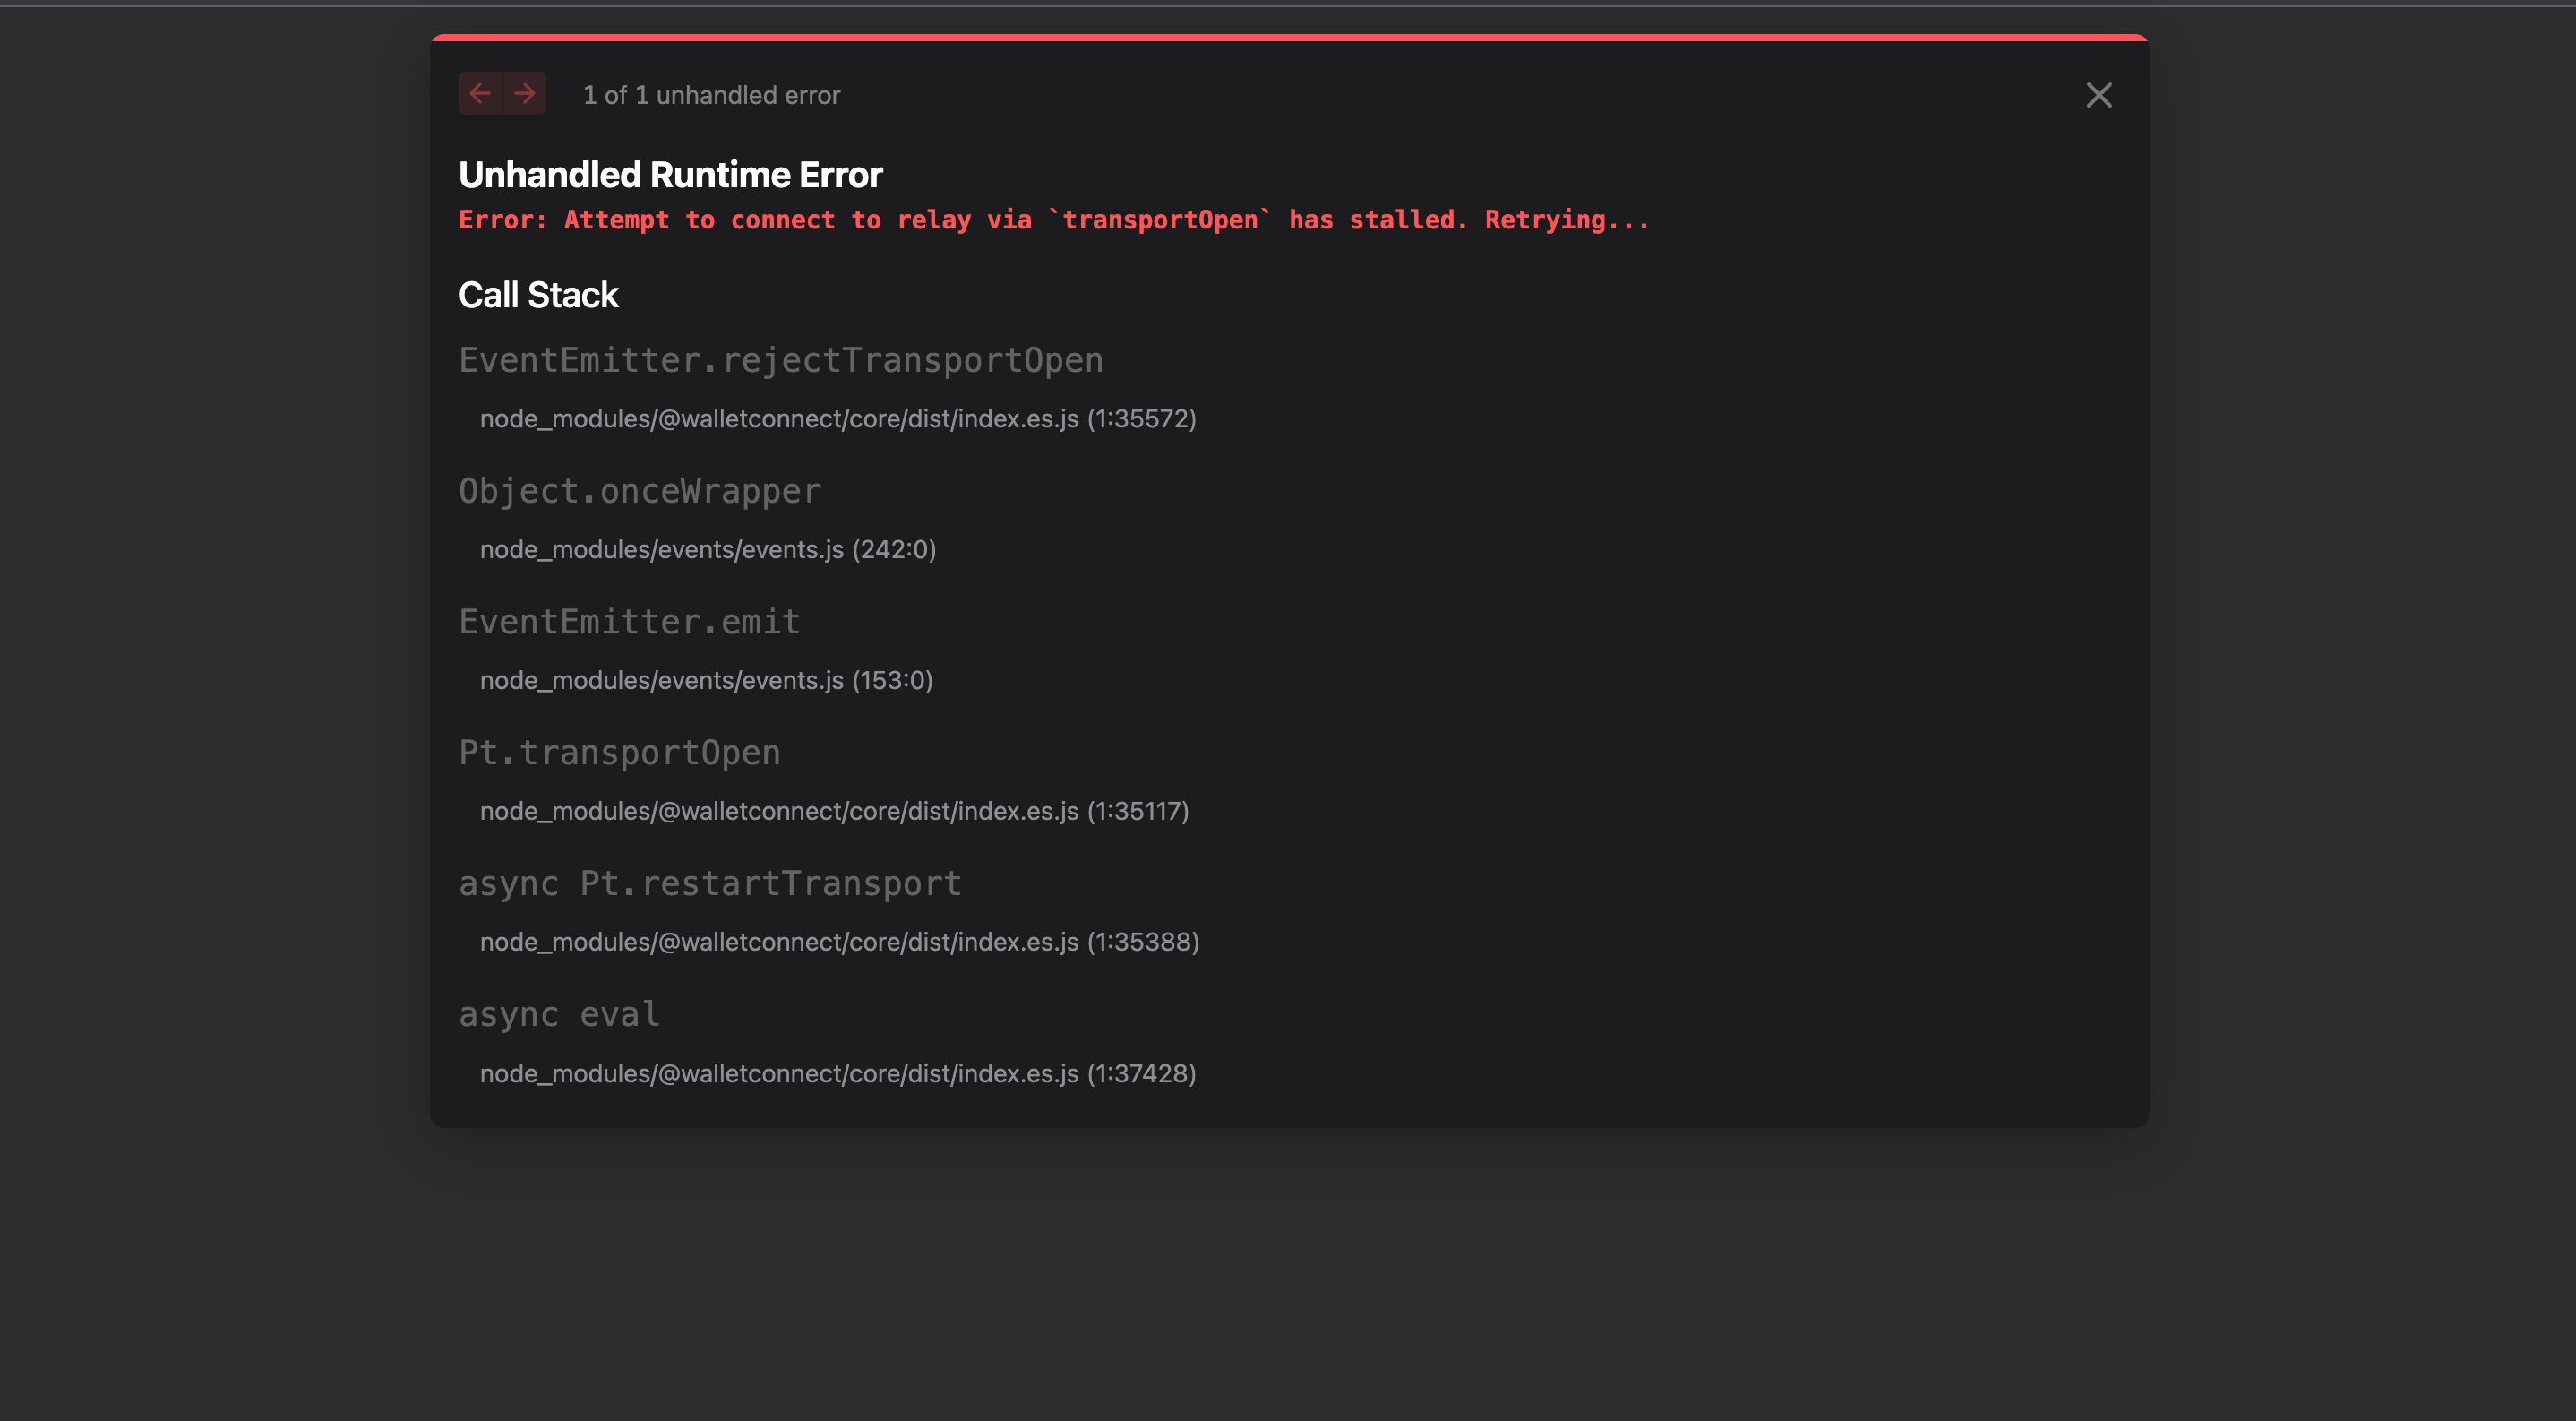Click the left arrow to view previous error
Screen dimensions: 2576x1421
pos(480,93)
